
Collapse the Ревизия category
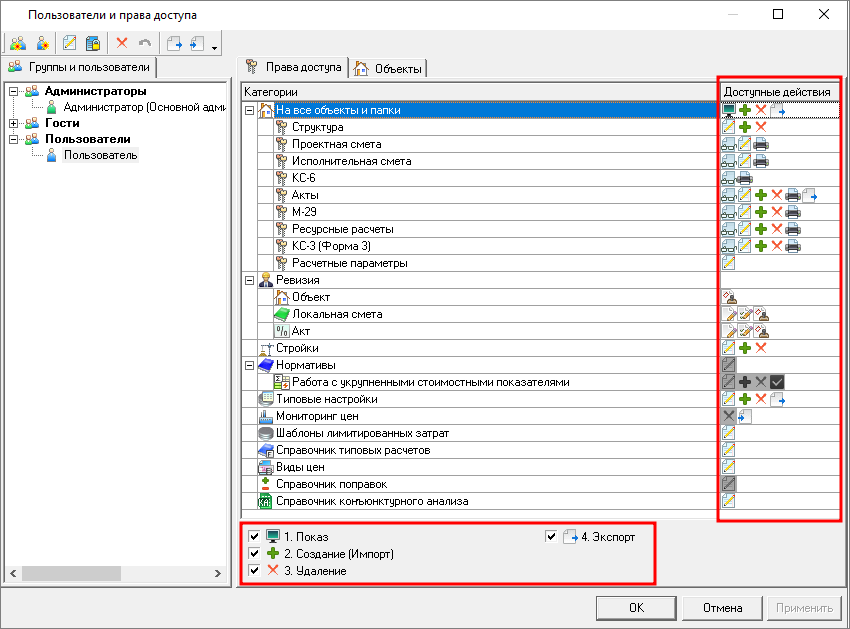[x=250, y=280]
